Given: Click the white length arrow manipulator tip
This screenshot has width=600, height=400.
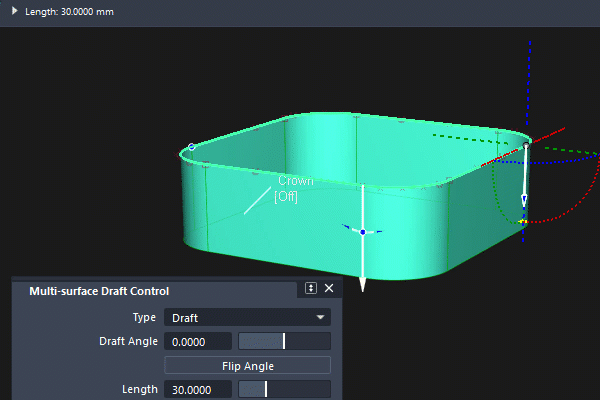Looking at the screenshot, I should coord(362,285).
